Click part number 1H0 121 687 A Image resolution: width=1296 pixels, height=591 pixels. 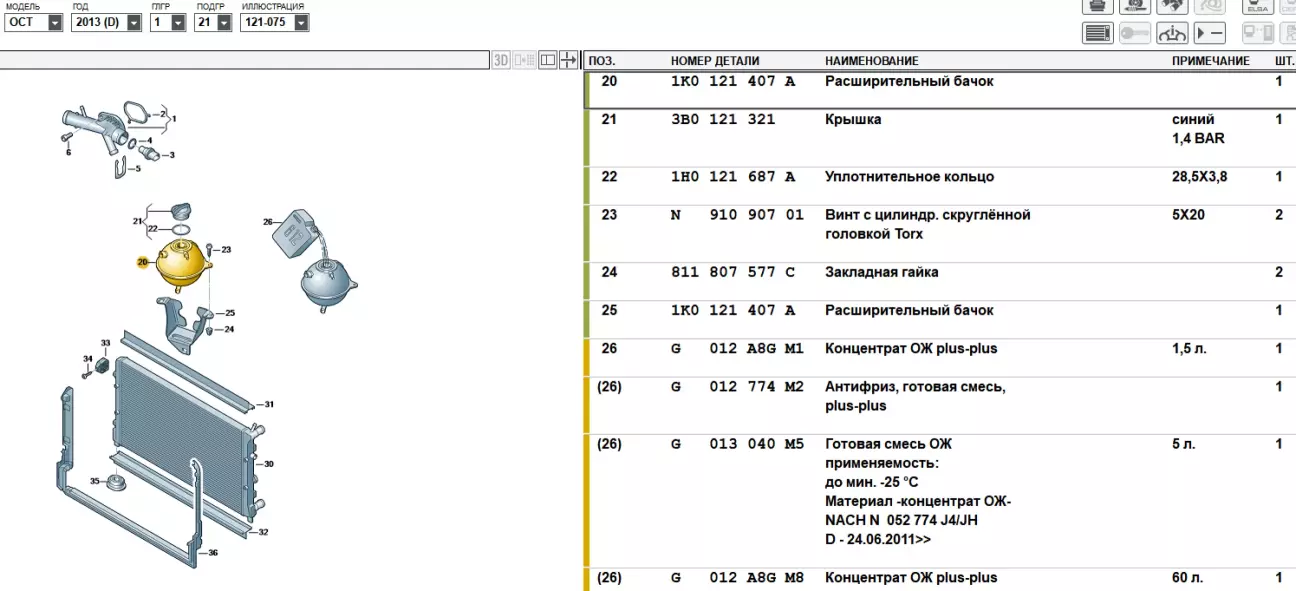click(733, 176)
